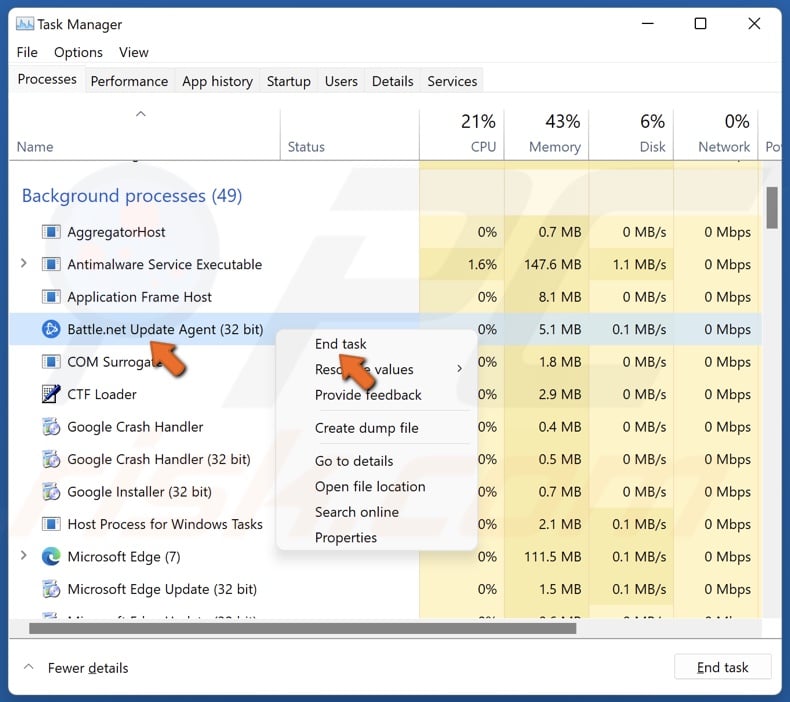Screen dimensions: 790x702
Task: Maximize the Task Manager window
Action: pyautogui.click(x=700, y=23)
